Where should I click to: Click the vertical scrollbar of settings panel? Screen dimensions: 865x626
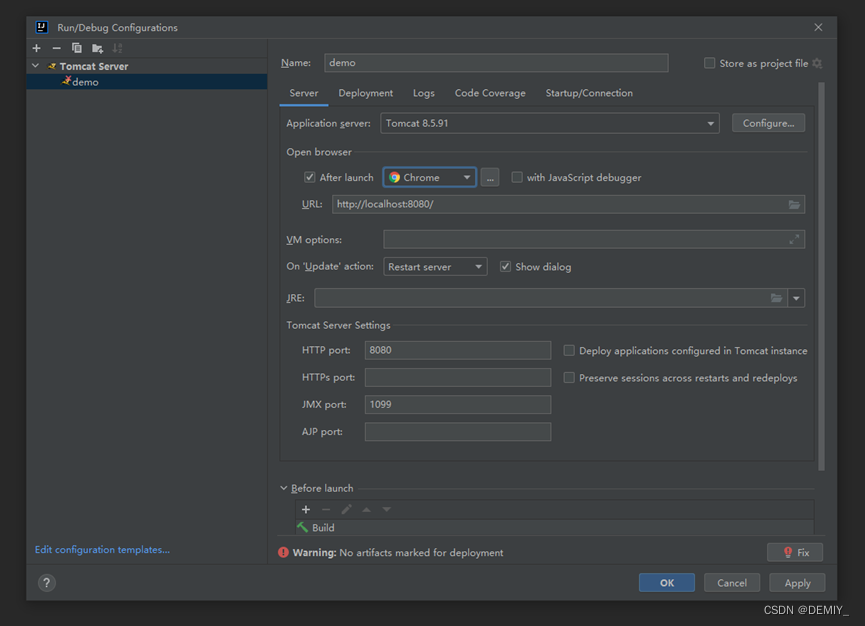(x=821, y=276)
